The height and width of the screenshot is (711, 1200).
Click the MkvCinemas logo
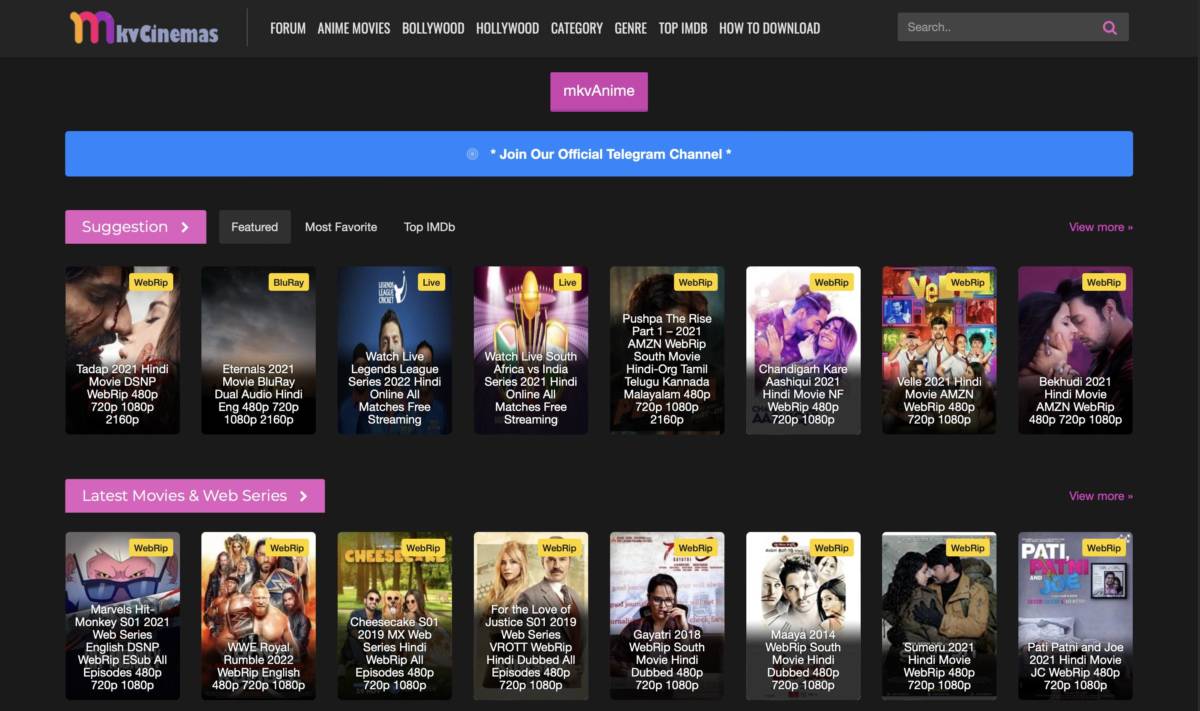(x=144, y=28)
